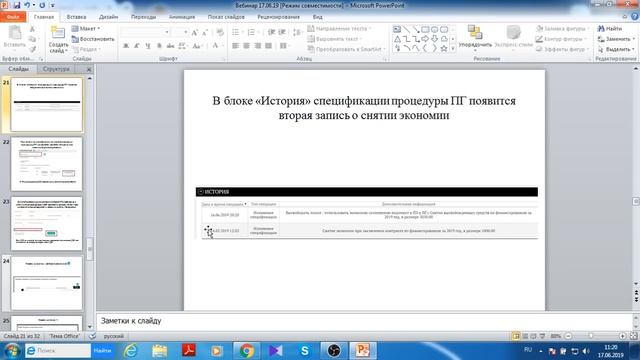Toggle strikethrough formatting
The image size is (640, 360).
coord(170,46)
